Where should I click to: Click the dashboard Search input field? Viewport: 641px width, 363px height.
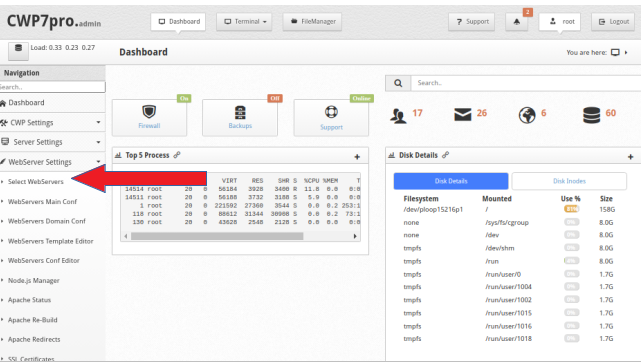(526, 83)
